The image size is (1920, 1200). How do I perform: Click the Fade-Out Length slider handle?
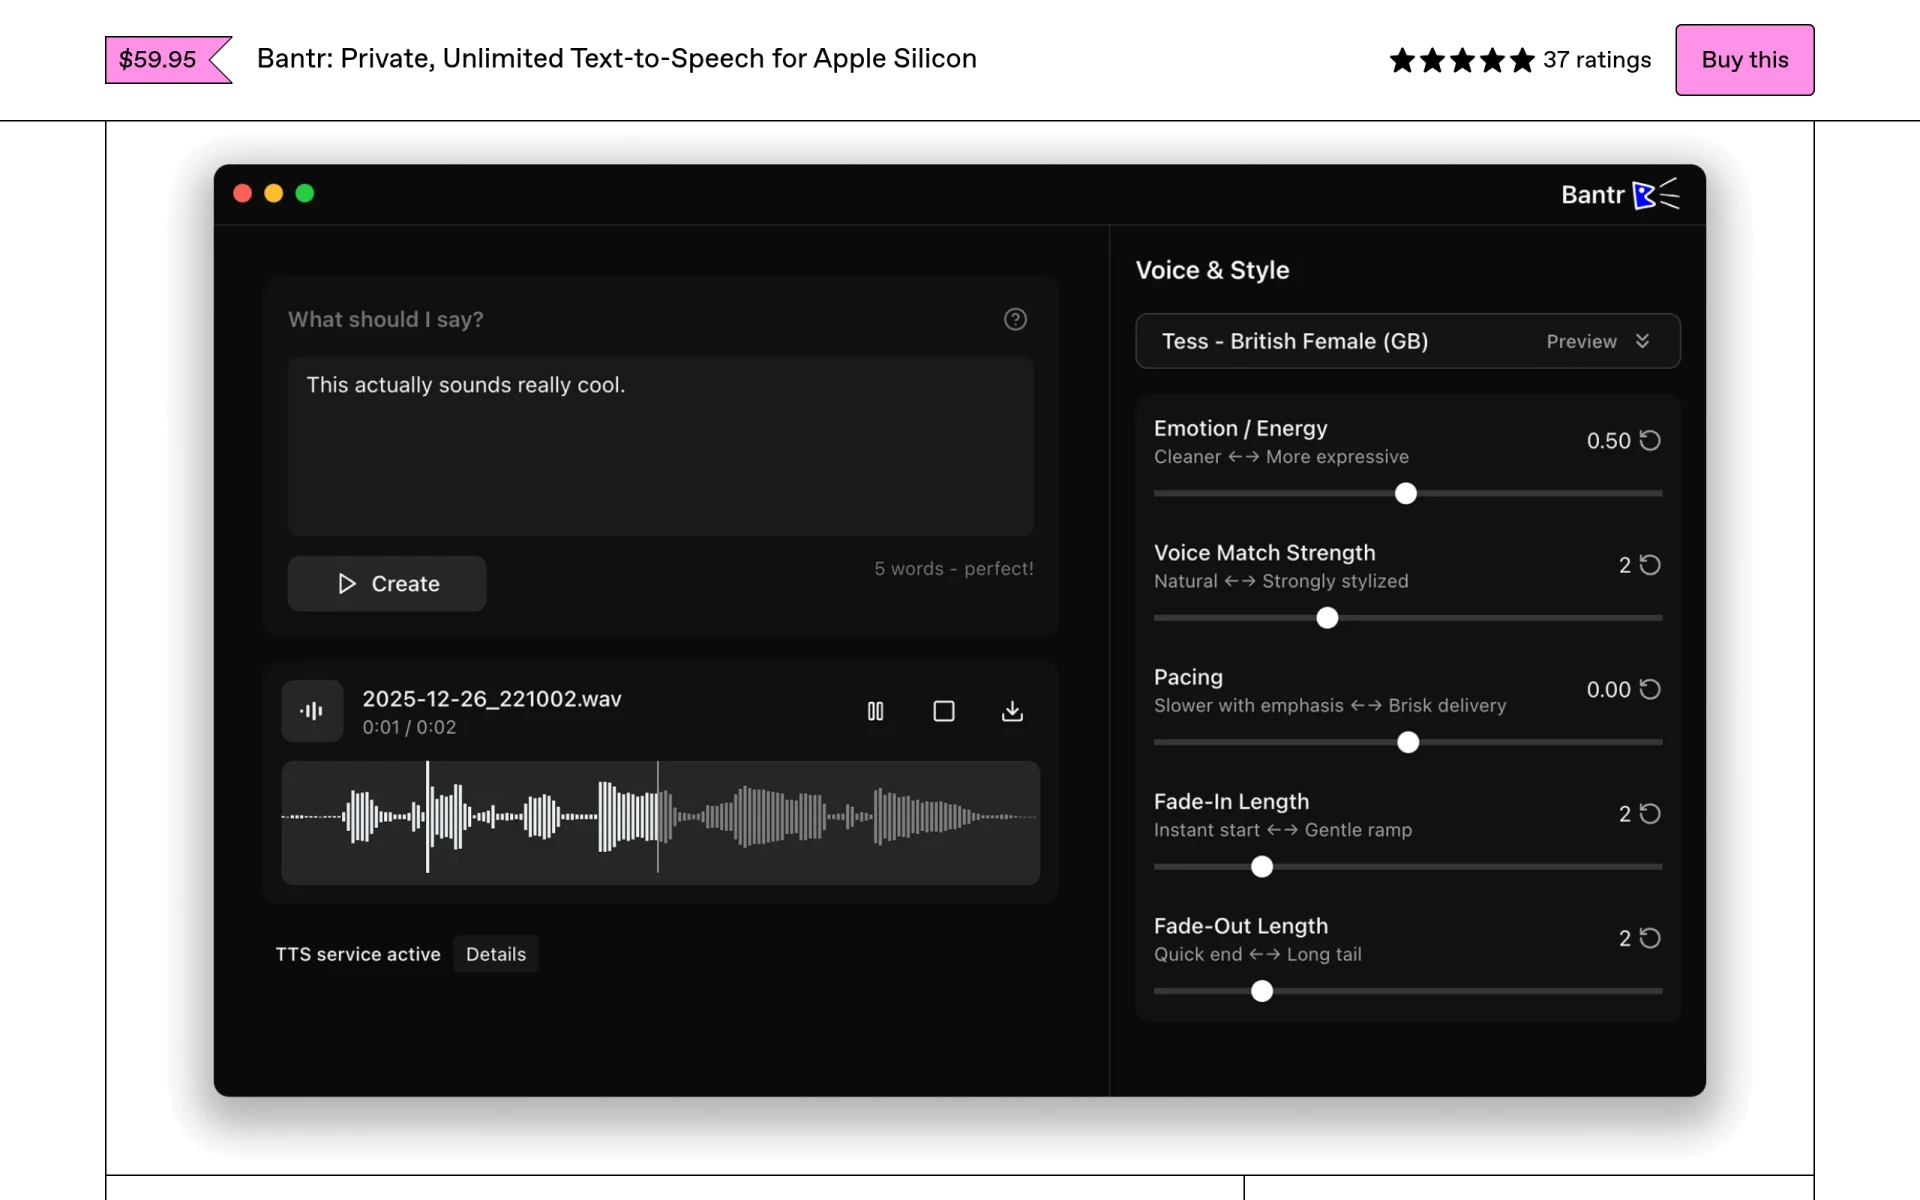pyautogui.click(x=1262, y=991)
